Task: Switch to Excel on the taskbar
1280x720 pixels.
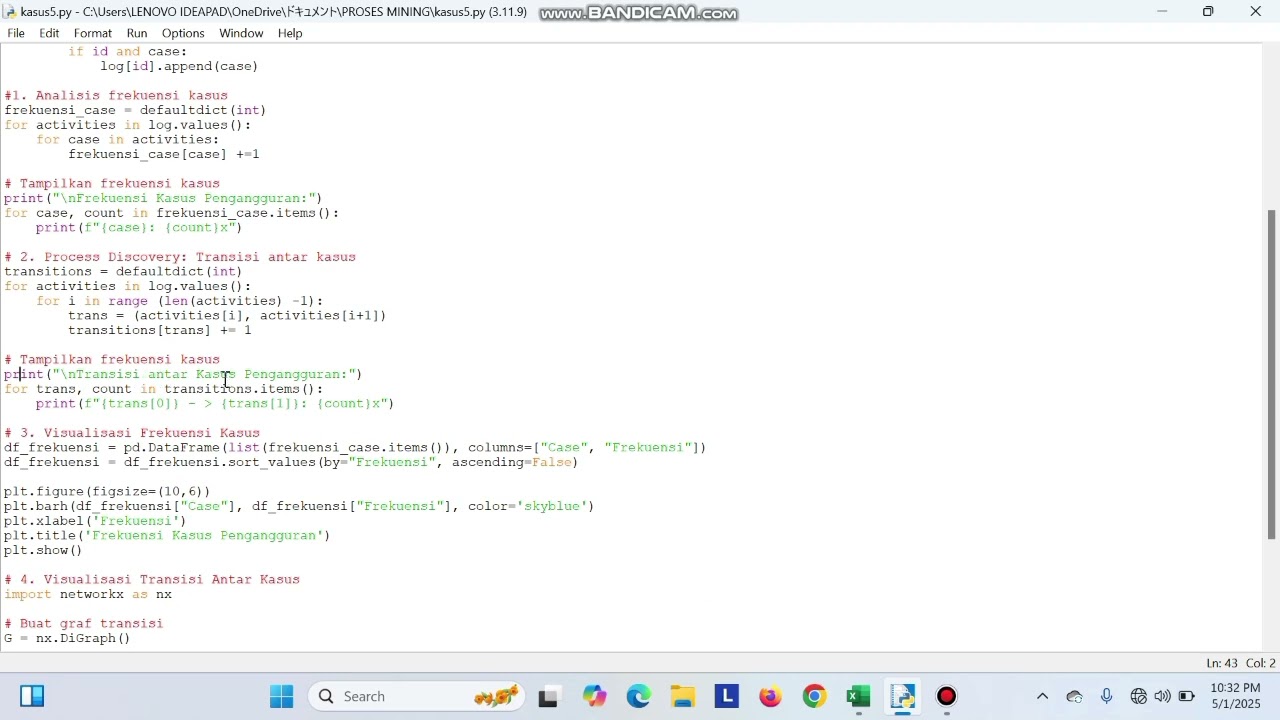Action: click(x=859, y=696)
